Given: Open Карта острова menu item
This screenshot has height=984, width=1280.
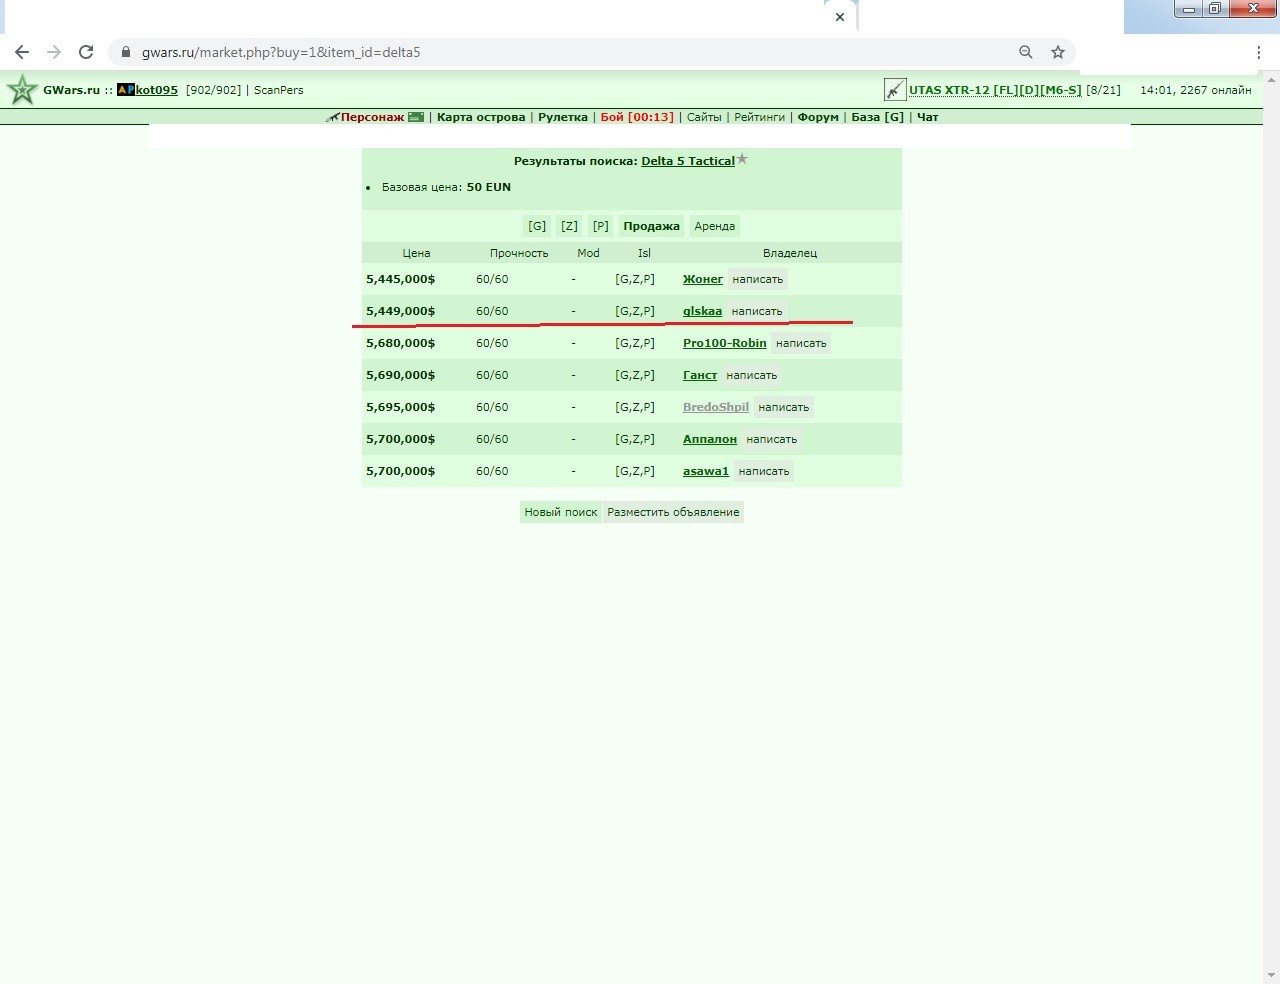Looking at the screenshot, I should 481,117.
